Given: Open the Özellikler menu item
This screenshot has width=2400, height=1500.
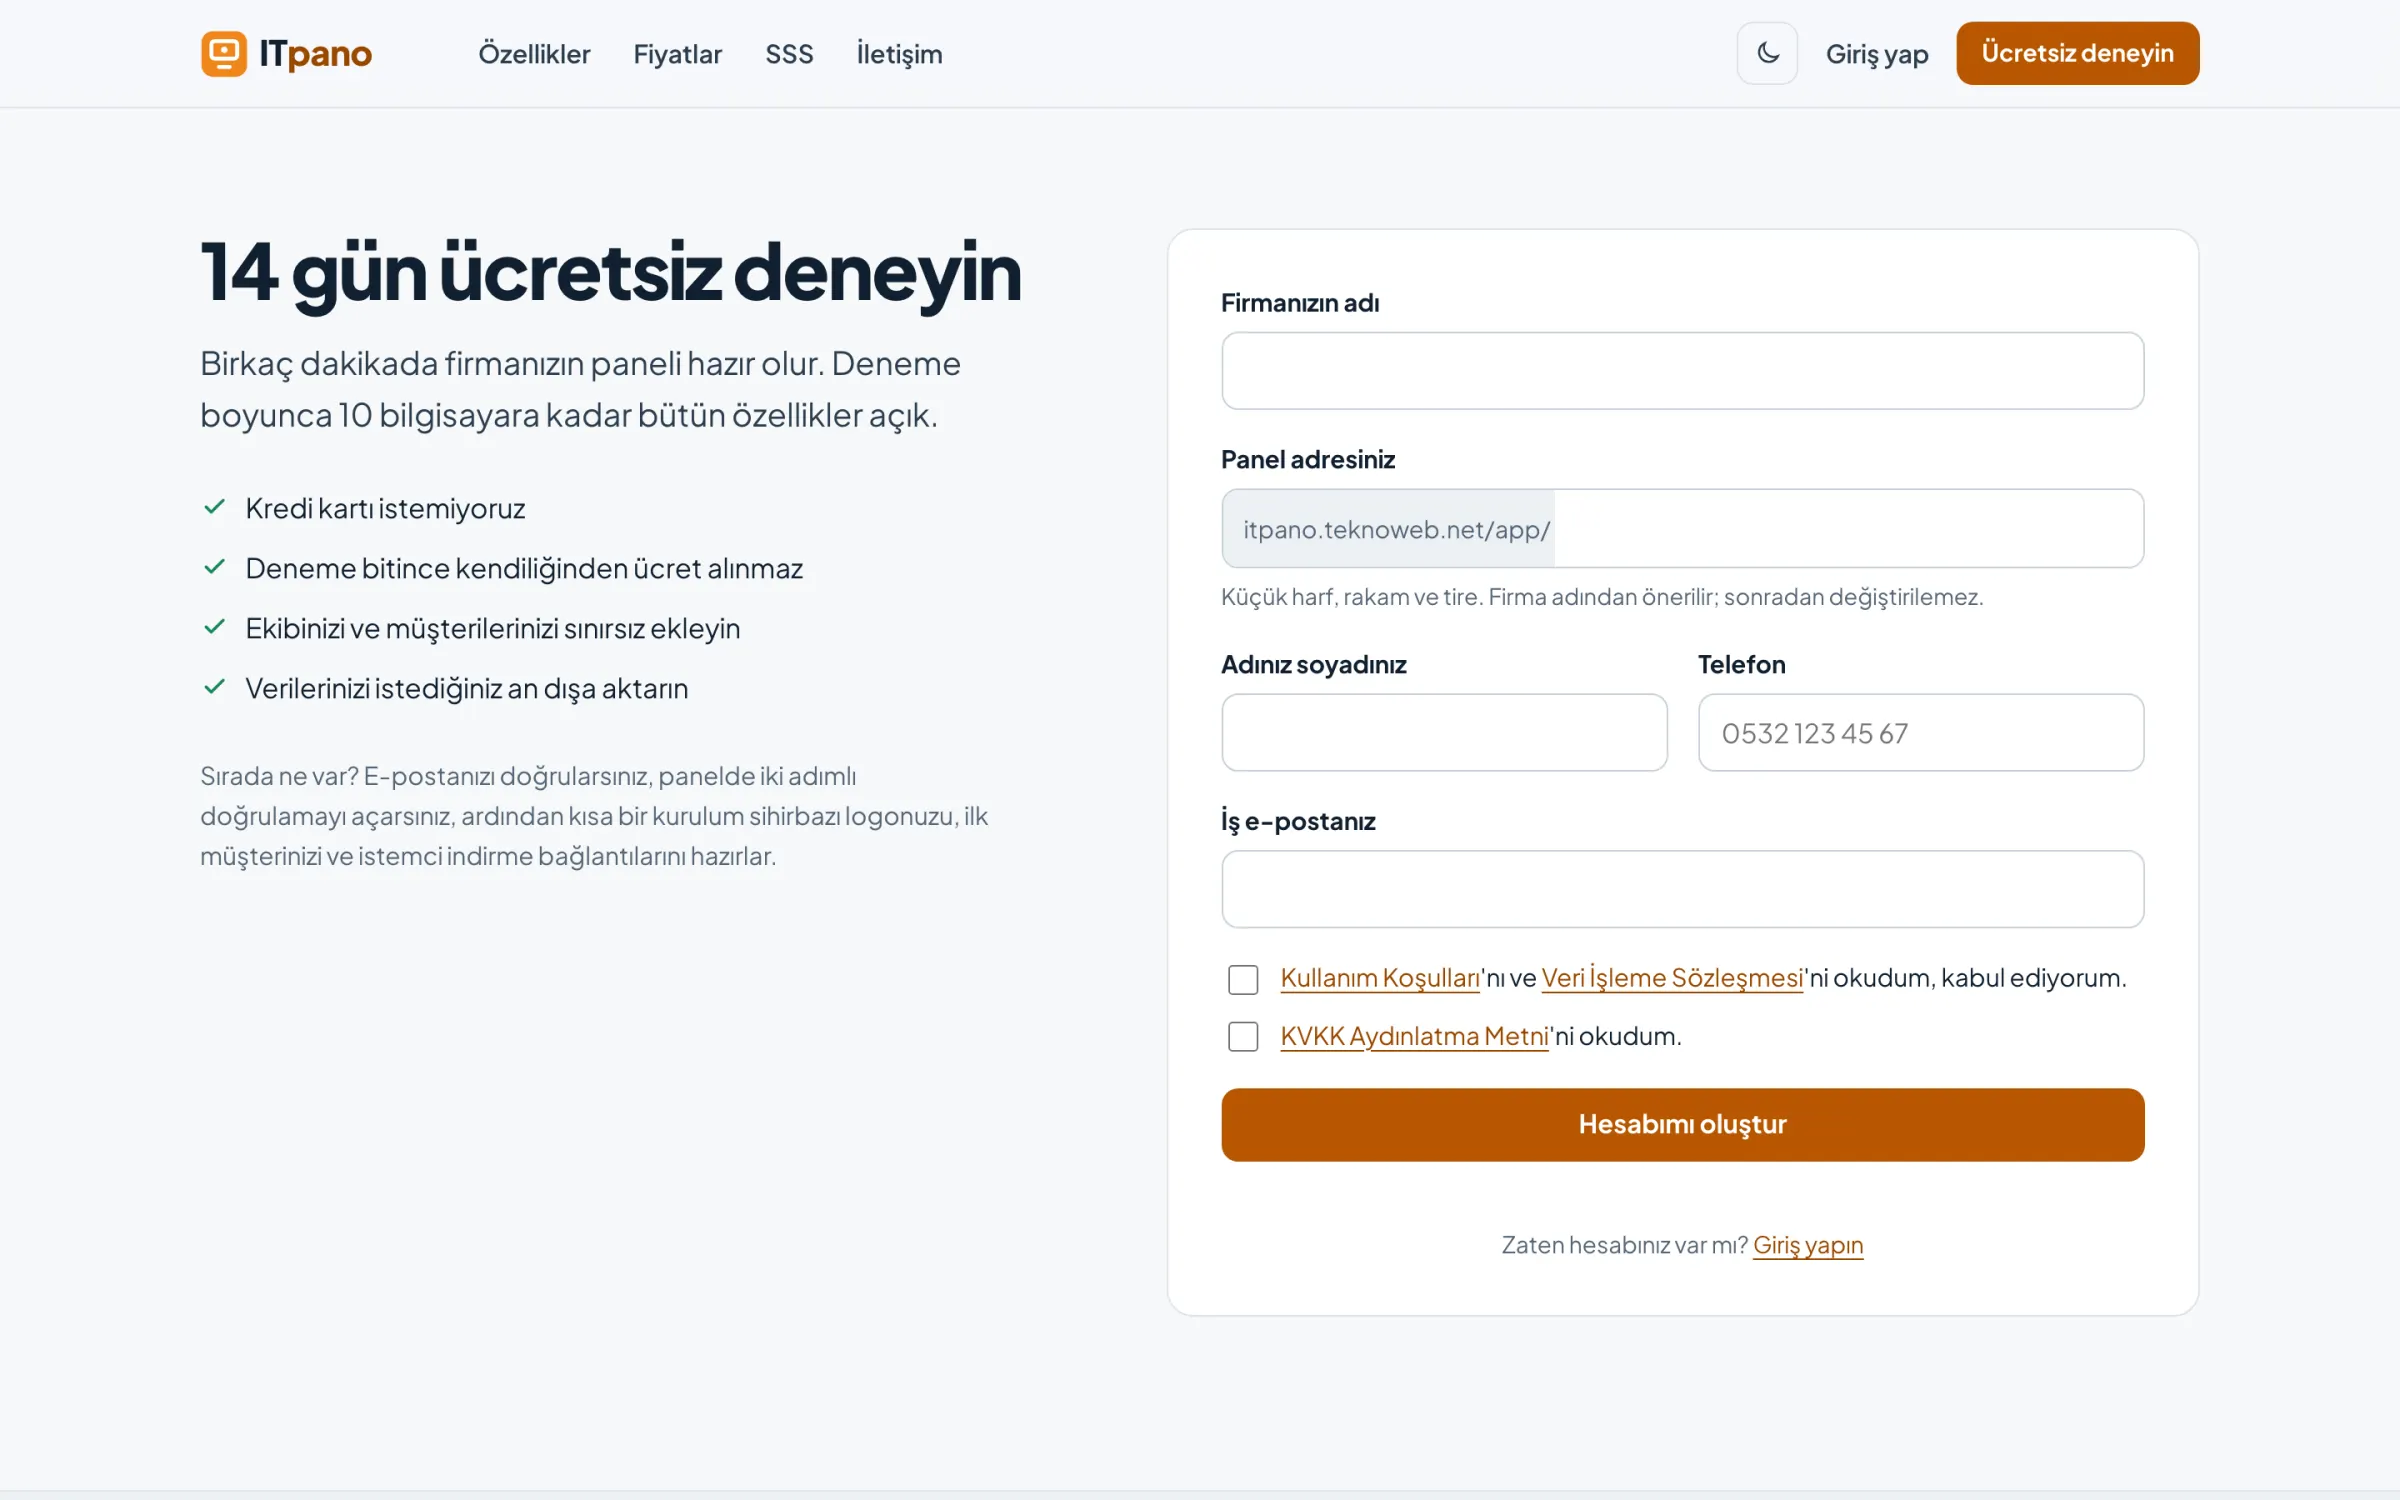Looking at the screenshot, I should [534, 54].
